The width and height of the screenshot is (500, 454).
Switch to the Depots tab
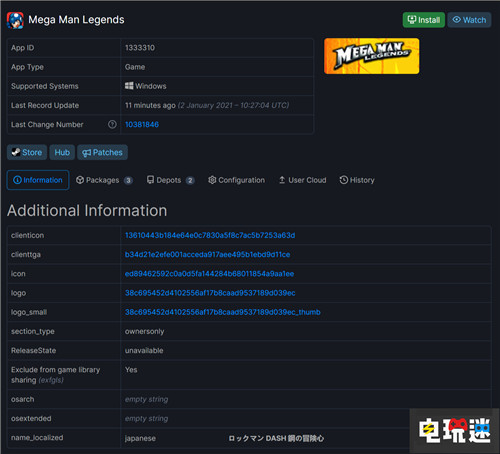pyautogui.click(x=170, y=180)
